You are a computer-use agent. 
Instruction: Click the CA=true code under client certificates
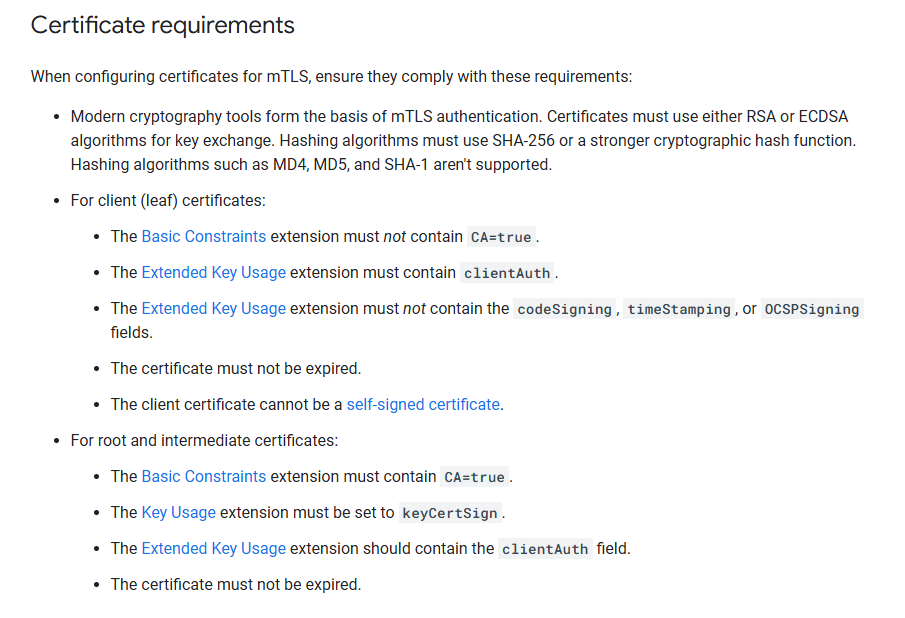pyautogui.click(x=501, y=237)
